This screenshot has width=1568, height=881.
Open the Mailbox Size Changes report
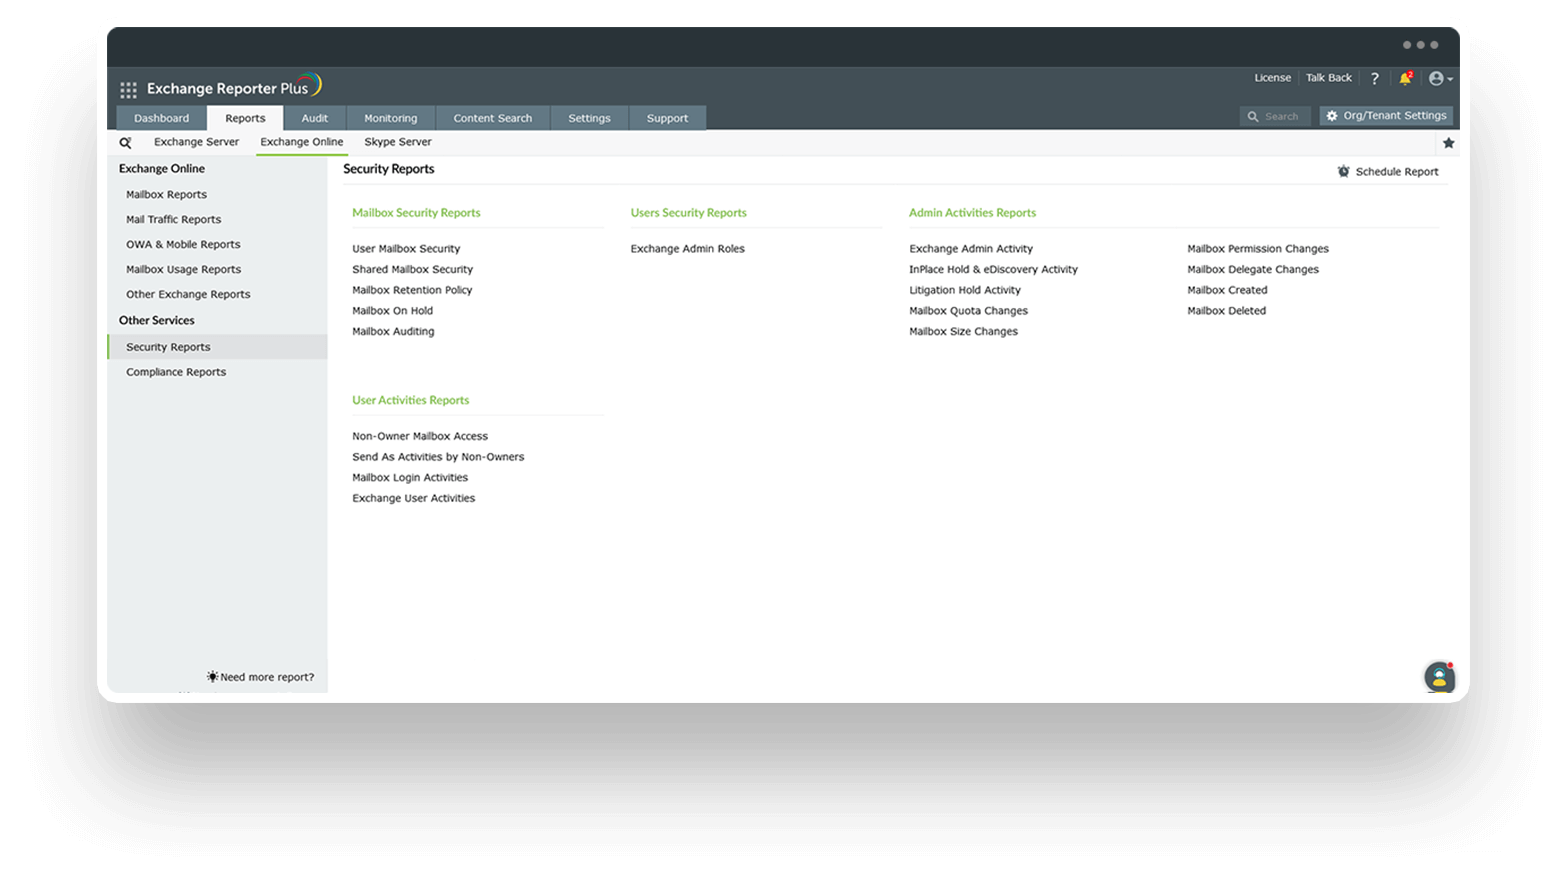click(x=964, y=332)
